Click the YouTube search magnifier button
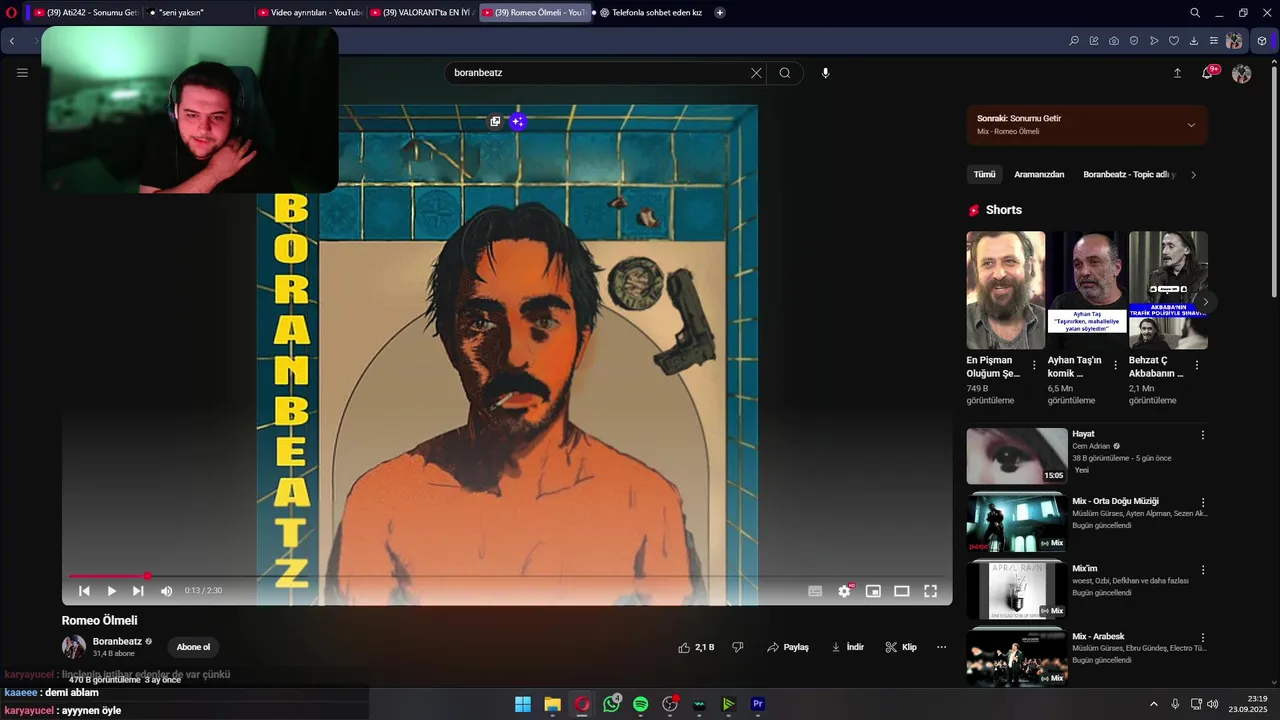This screenshot has height=720, width=1280. tap(785, 73)
